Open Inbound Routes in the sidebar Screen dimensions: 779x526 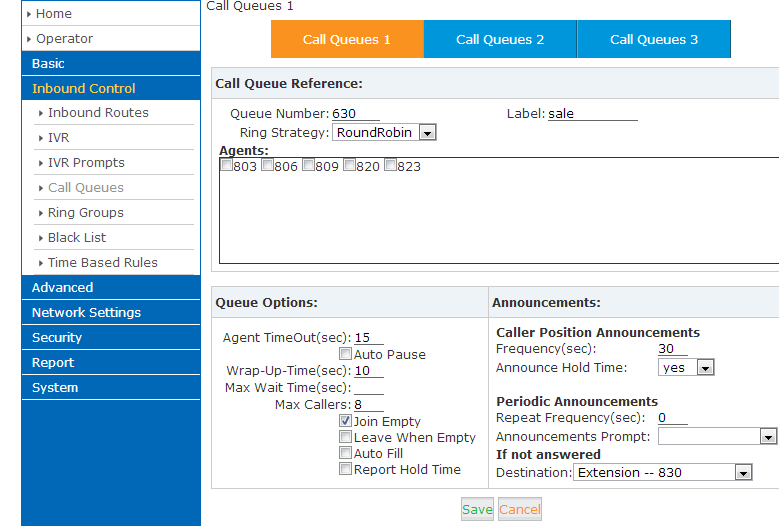click(98, 113)
